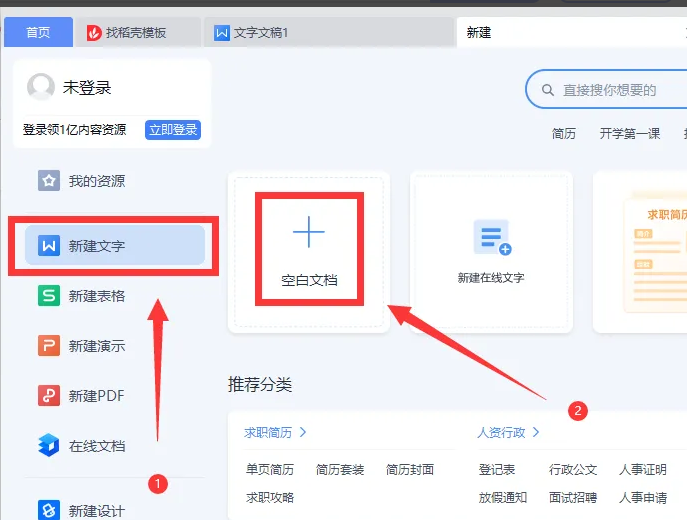Viewport: 687px width, 520px height.
Task: Click the 稻壳 logo on 找稻壳模板 tab
Action: pos(94,33)
